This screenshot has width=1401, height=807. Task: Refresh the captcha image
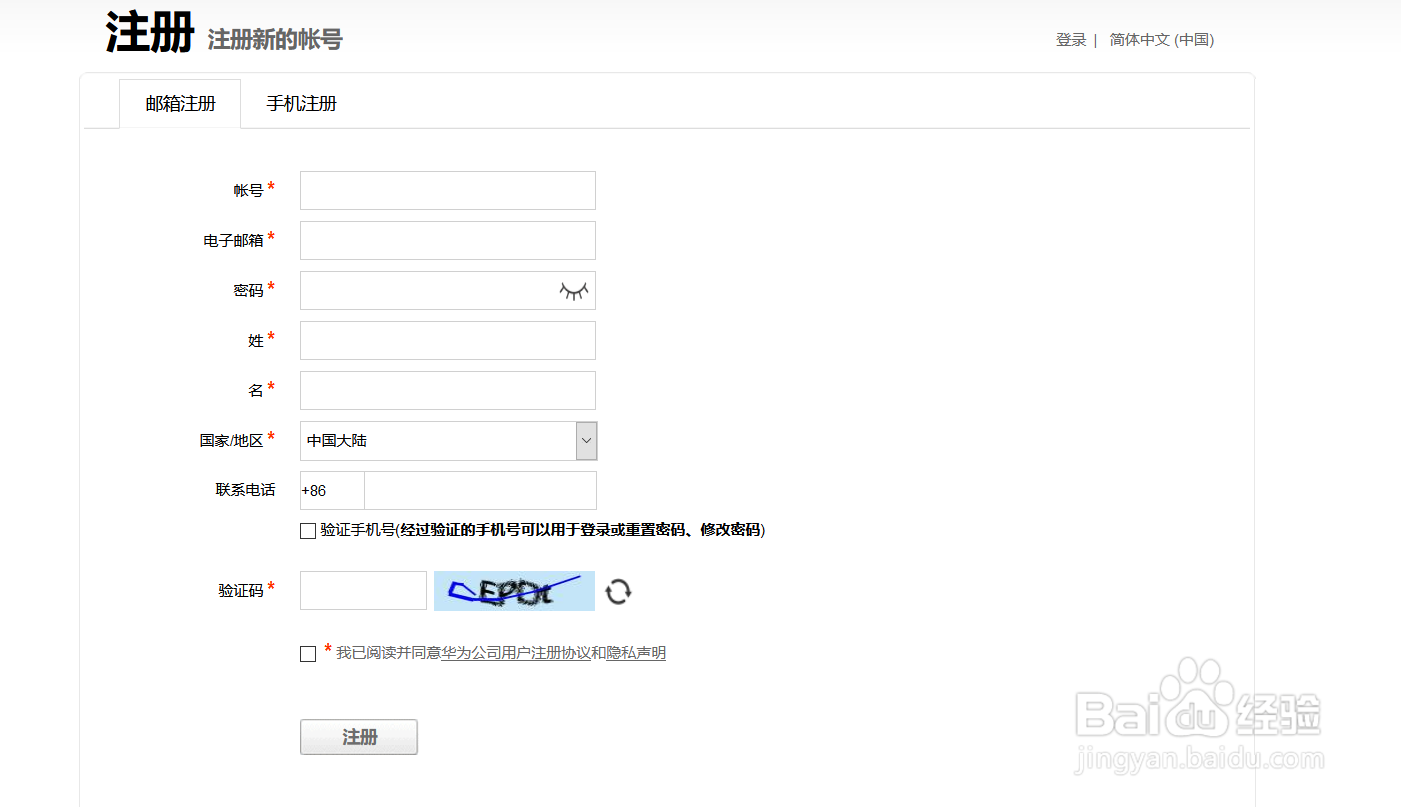[618, 591]
